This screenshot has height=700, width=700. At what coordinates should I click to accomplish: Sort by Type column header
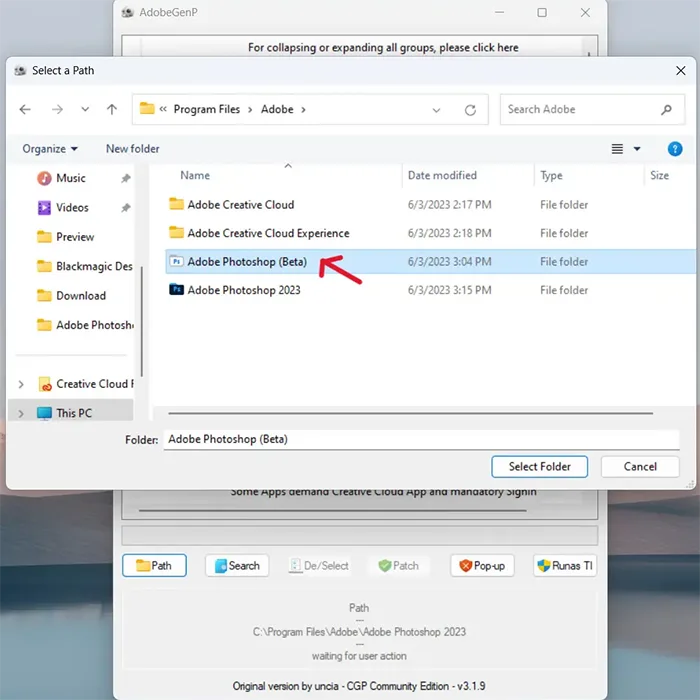point(551,175)
